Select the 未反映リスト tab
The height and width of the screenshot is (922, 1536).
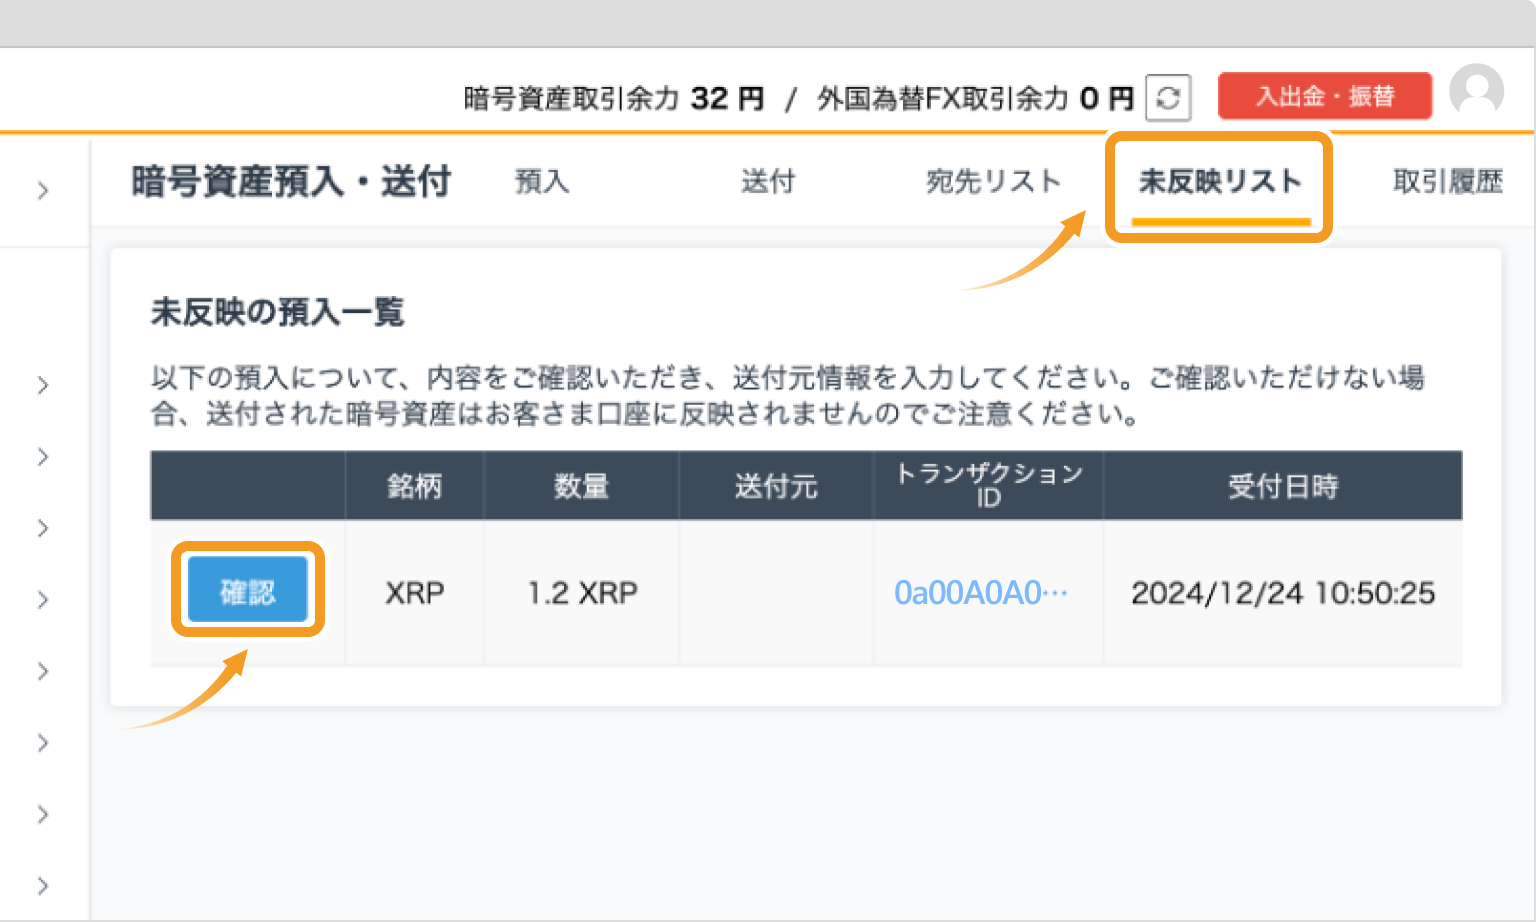point(1220,181)
